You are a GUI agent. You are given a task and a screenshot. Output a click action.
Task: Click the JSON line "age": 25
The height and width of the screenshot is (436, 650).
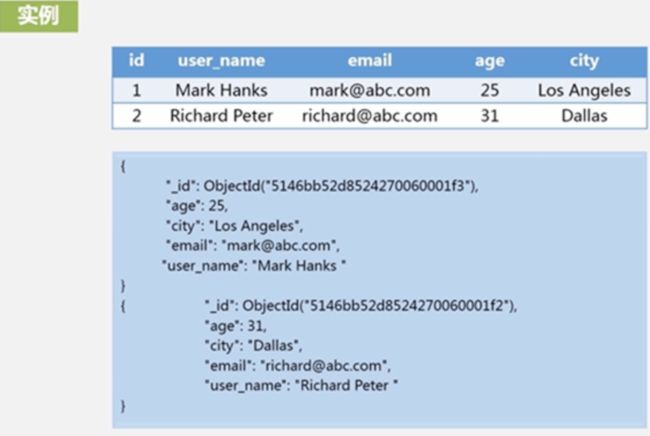tap(197, 206)
